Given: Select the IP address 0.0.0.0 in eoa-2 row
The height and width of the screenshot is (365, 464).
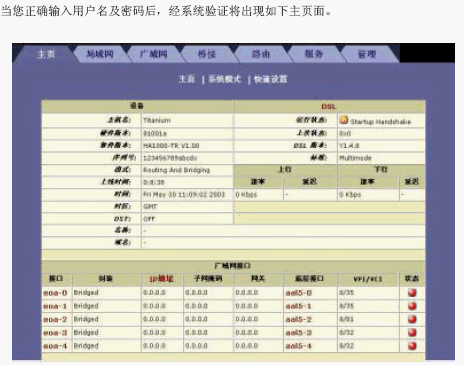Looking at the screenshot, I should [154, 319].
